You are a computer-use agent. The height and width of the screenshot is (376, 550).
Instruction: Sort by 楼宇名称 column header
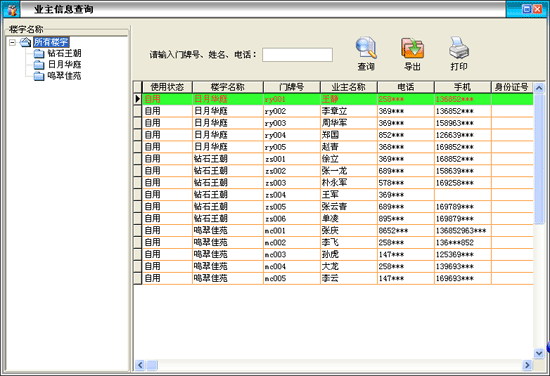tap(228, 87)
